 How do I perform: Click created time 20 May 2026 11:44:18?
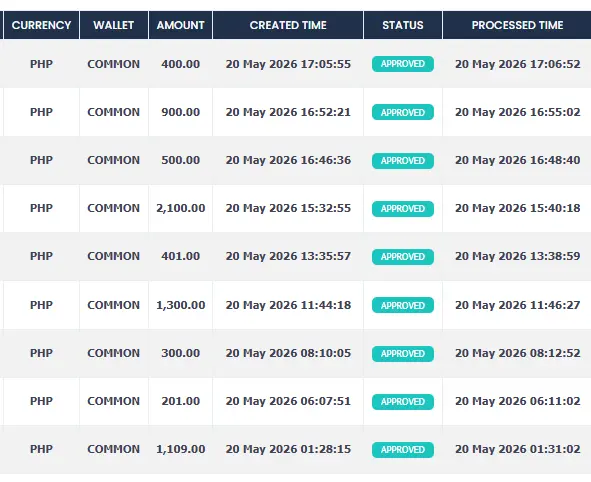288,305
